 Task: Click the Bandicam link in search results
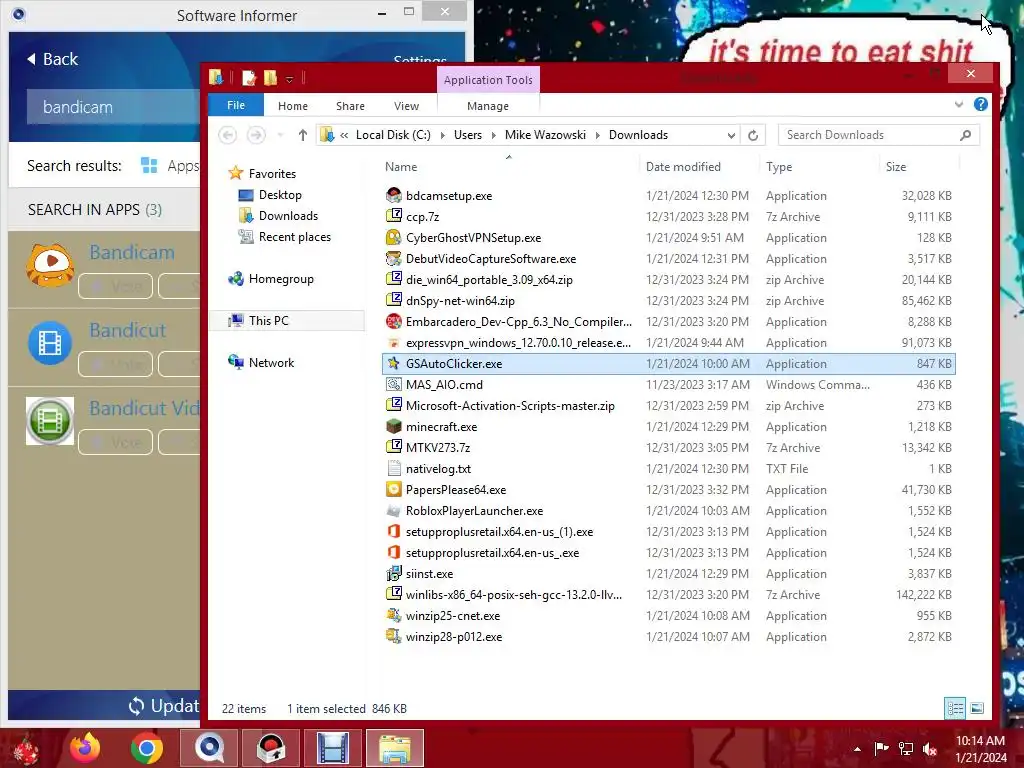(x=132, y=252)
